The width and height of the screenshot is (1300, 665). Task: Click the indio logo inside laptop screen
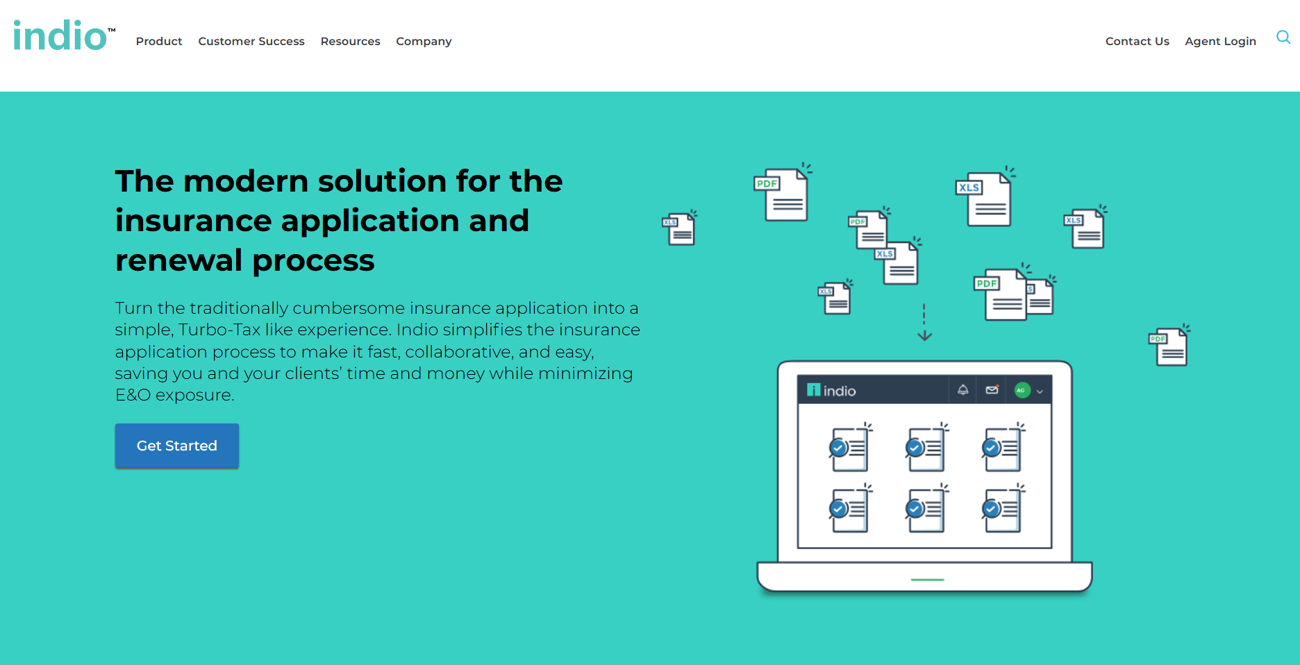pos(831,390)
